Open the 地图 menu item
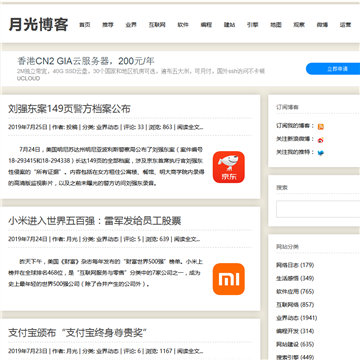 [x=276, y=25]
